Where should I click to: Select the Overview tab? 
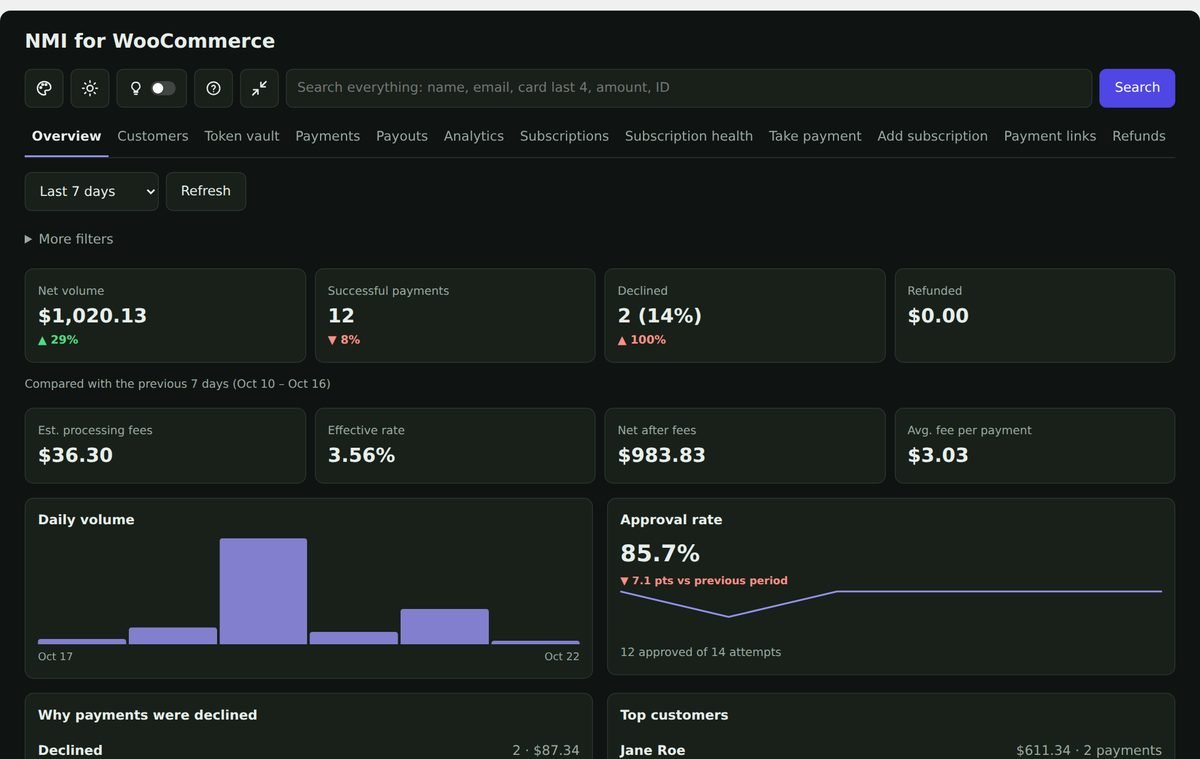66,136
